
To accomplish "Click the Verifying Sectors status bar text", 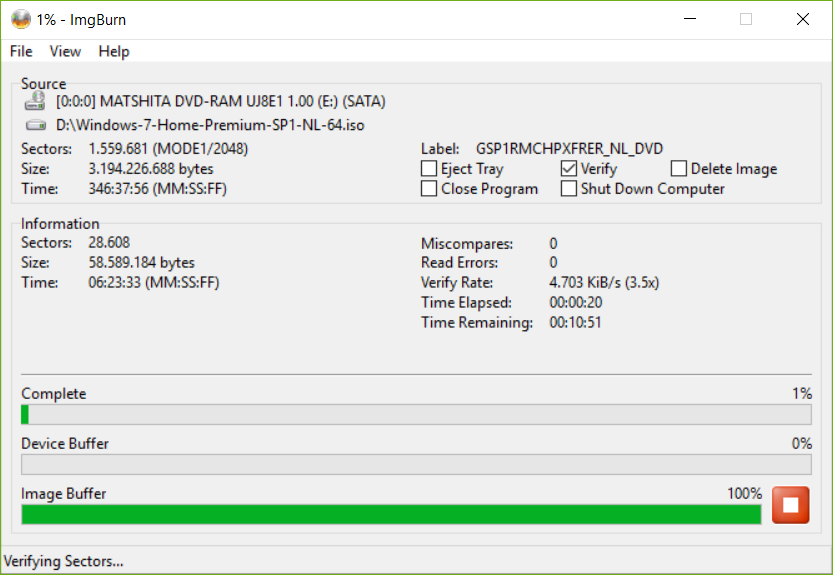I will pos(63,561).
